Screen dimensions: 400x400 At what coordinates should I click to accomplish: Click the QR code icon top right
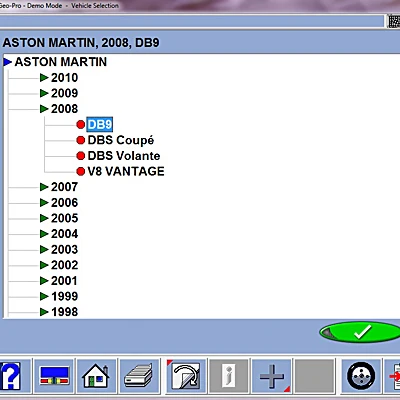394,22
